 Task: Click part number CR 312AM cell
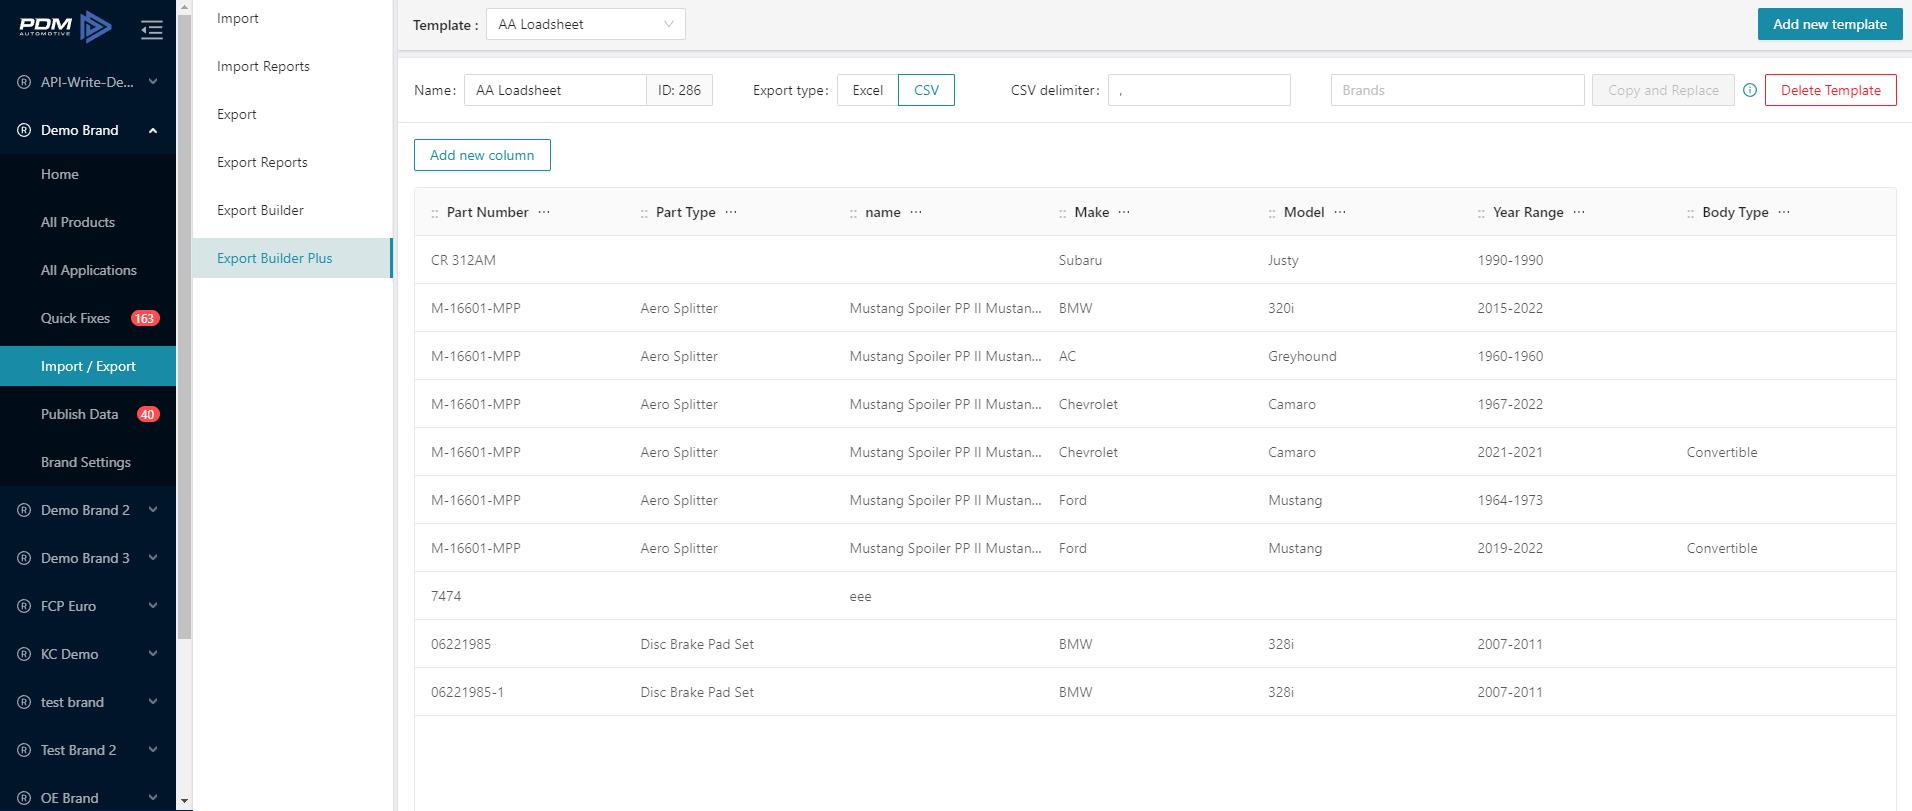(463, 260)
